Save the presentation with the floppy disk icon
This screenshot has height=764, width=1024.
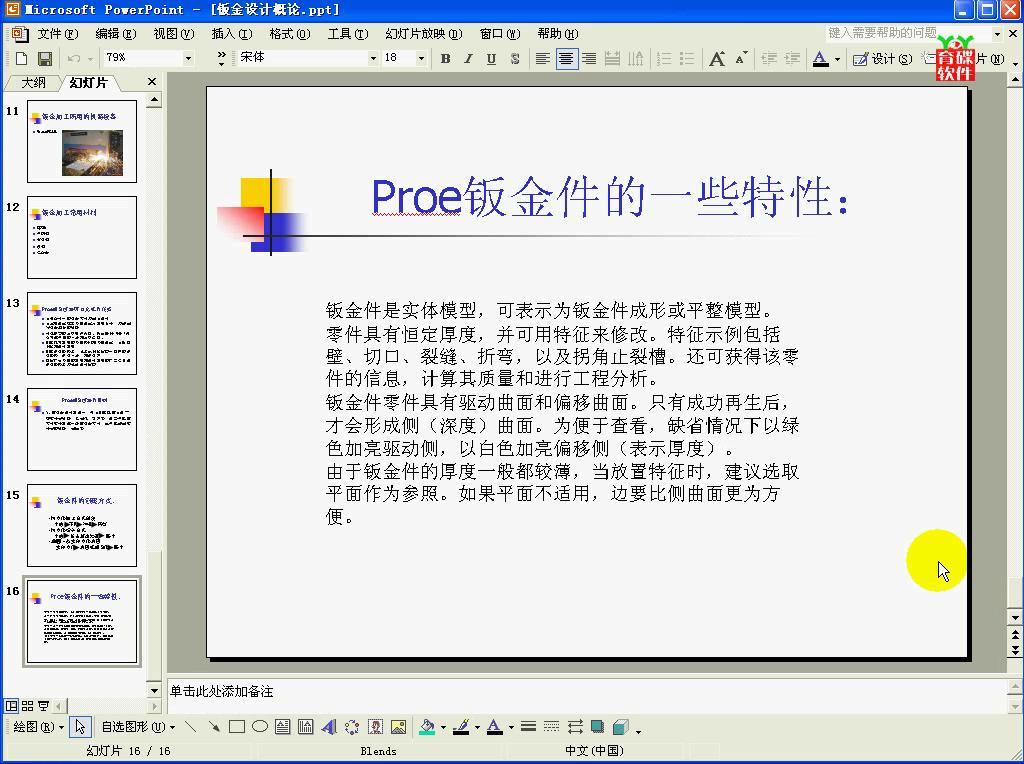pos(44,58)
